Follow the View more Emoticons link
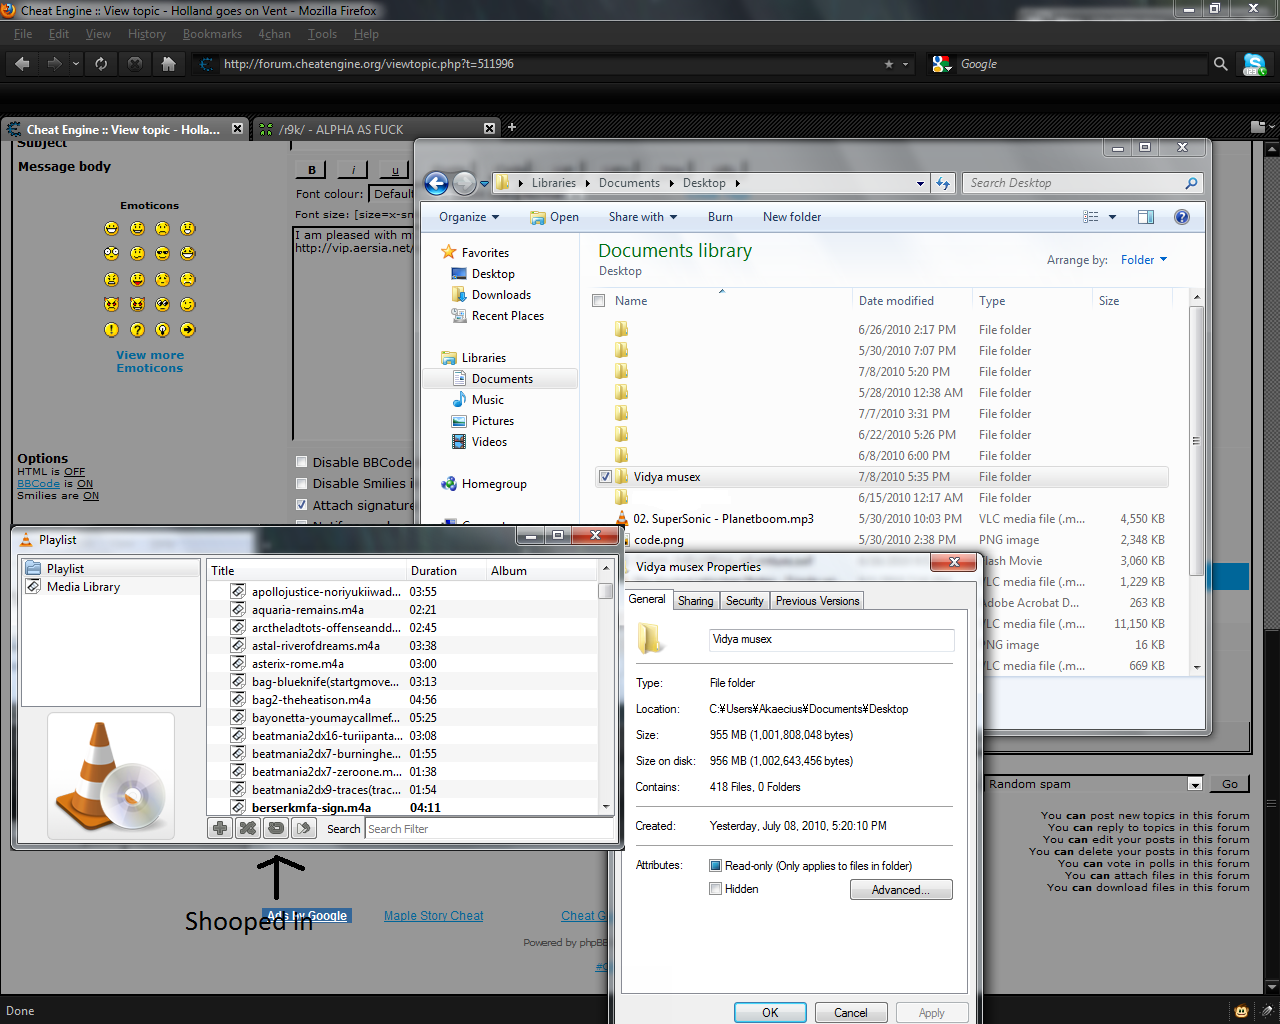The height and width of the screenshot is (1024, 1280). coord(150,361)
